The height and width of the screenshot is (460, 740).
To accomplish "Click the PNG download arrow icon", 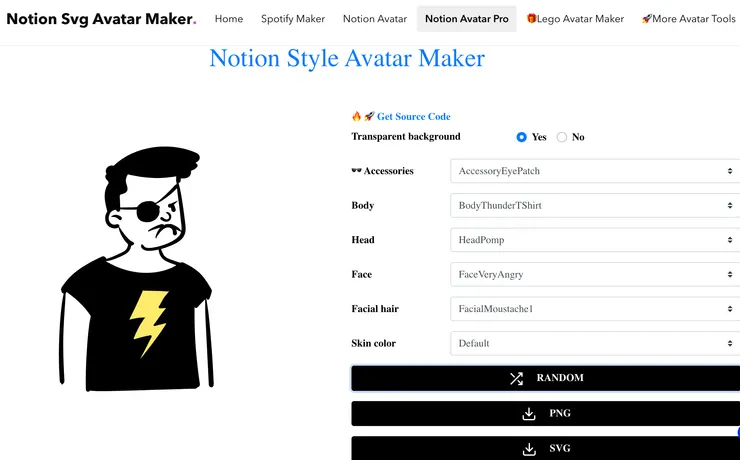I will tap(529, 414).
